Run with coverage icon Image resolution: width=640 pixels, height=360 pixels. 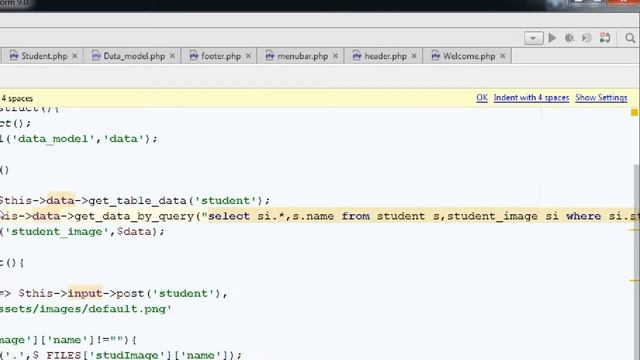[587, 38]
